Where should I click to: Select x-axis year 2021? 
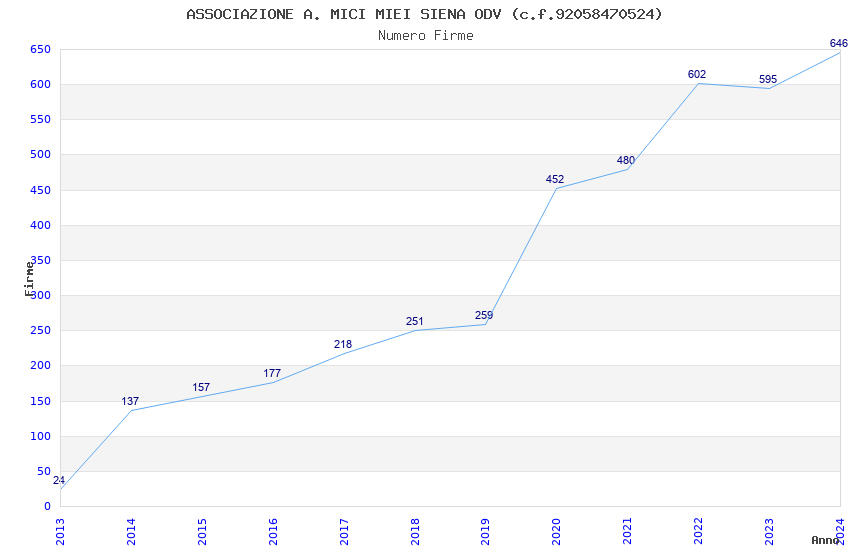[628, 532]
